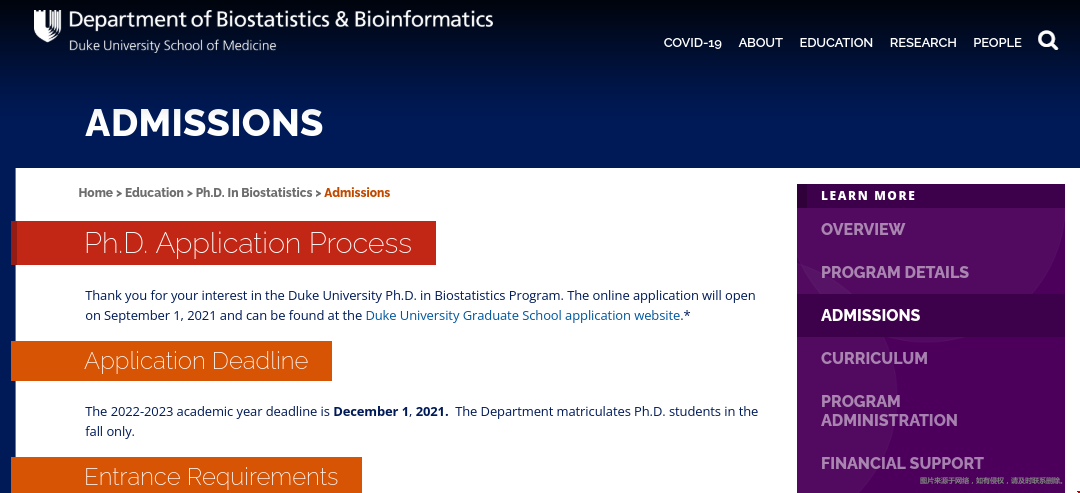Open Ph.D. In Biostatistics breadcrumb

coord(254,193)
